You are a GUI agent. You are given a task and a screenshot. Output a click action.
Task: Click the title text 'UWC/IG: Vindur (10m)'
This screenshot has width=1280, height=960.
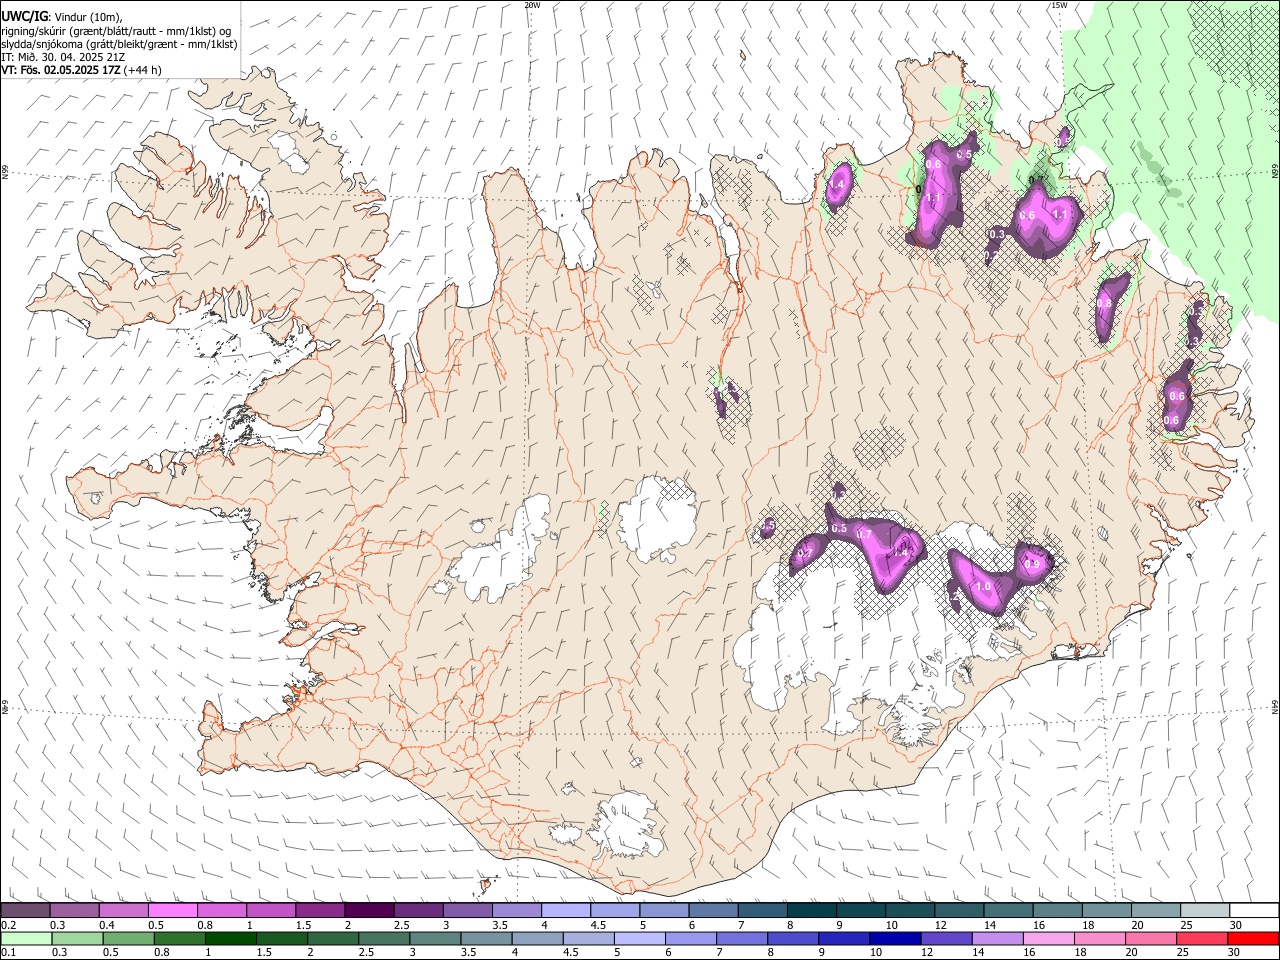click(62, 17)
